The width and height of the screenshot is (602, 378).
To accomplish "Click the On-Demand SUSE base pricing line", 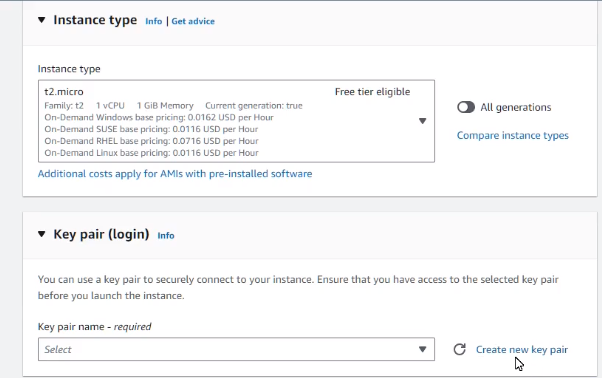I will (x=151, y=129).
